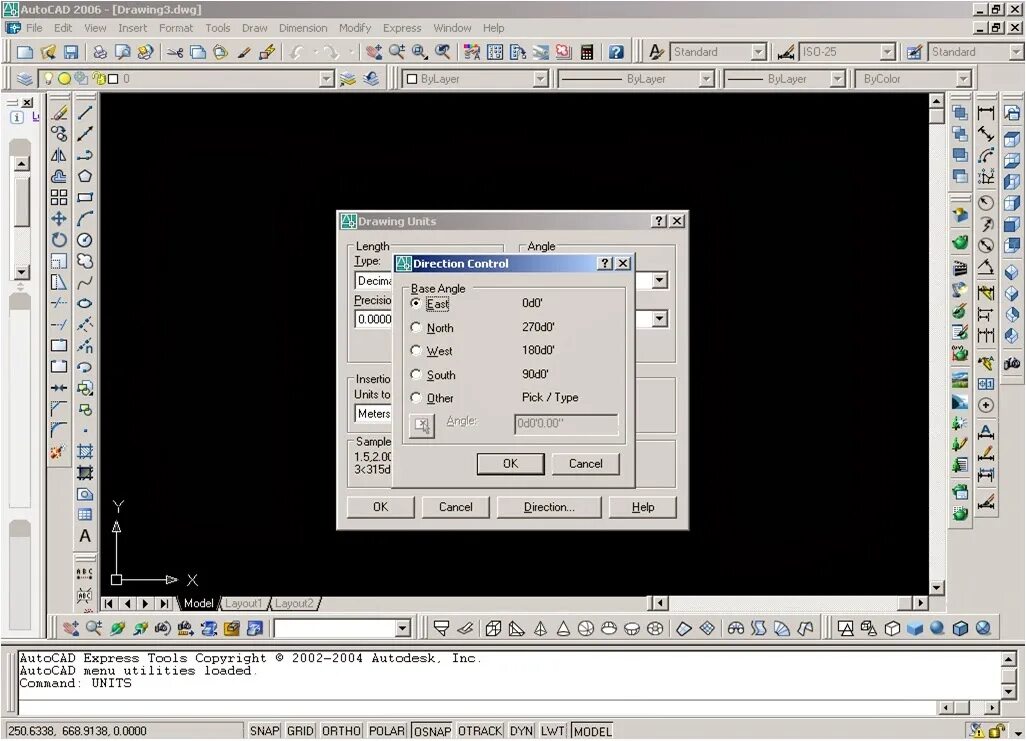Toggle ORTHO mode in status bar
Image resolution: width=1026 pixels, height=741 pixels.
point(341,731)
